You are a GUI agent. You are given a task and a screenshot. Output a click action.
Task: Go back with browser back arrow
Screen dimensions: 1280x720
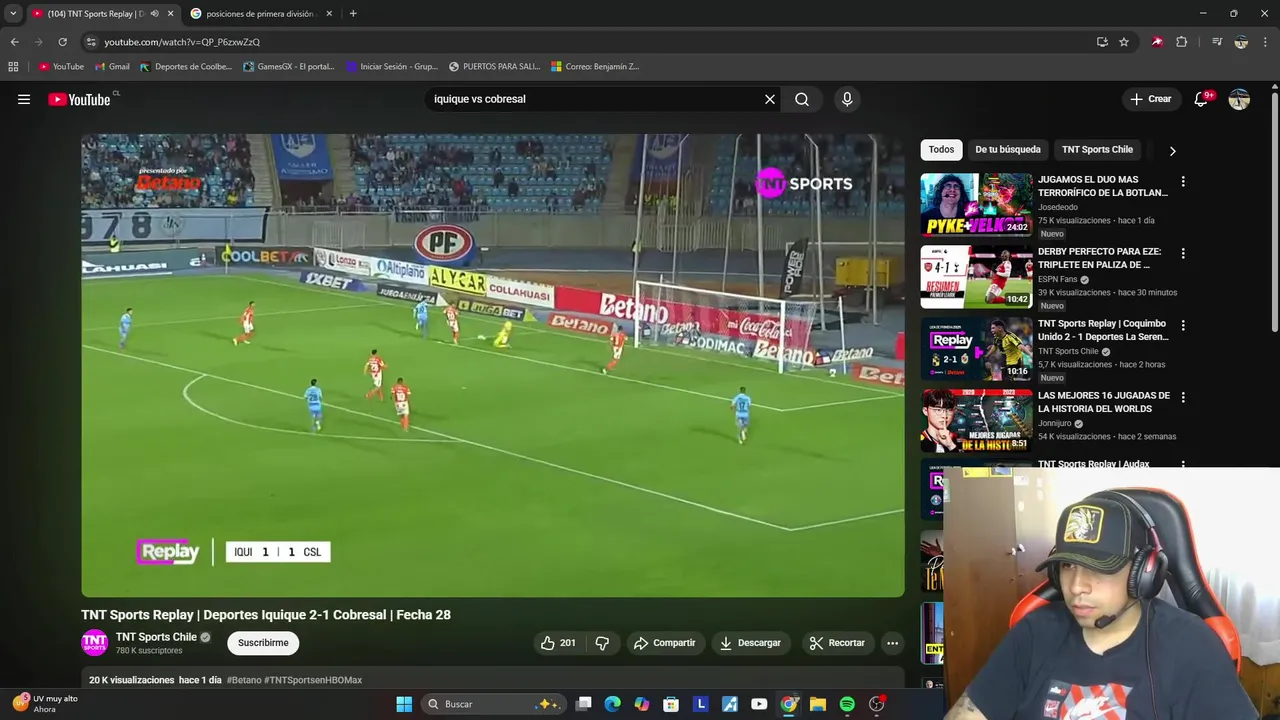[x=14, y=42]
